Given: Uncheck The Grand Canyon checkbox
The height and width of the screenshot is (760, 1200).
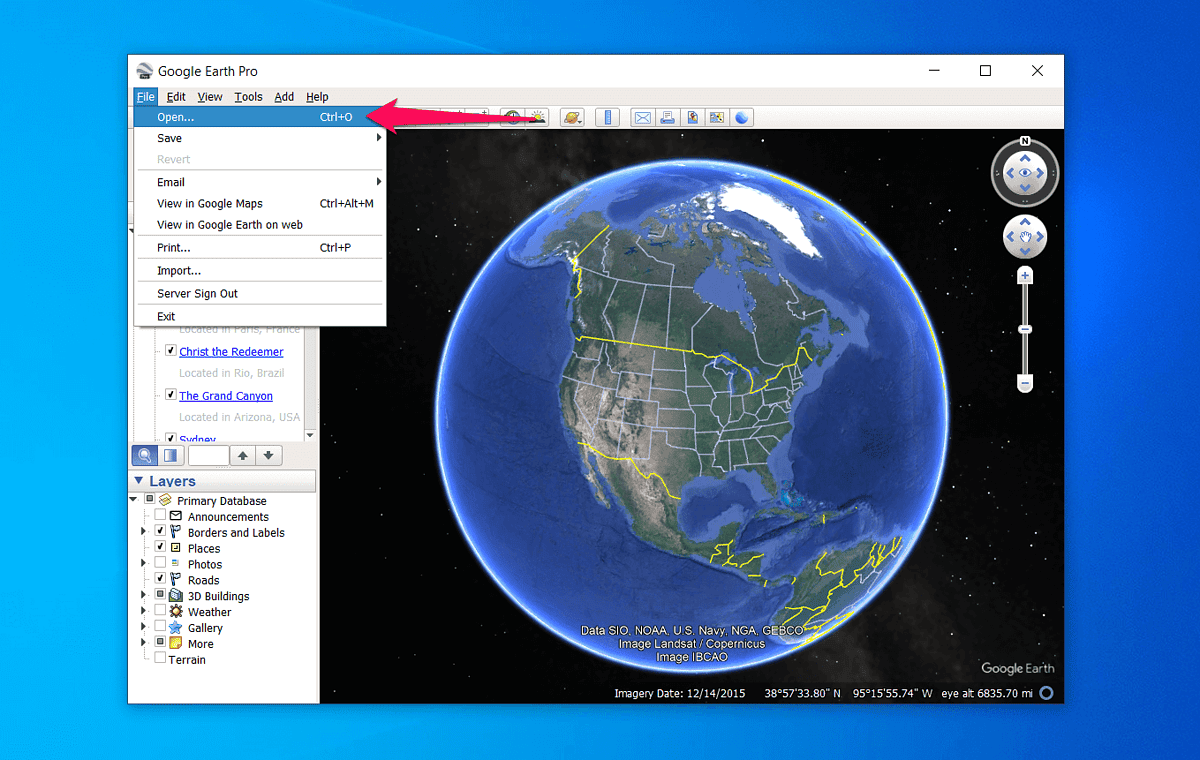Looking at the screenshot, I should (171, 395).
